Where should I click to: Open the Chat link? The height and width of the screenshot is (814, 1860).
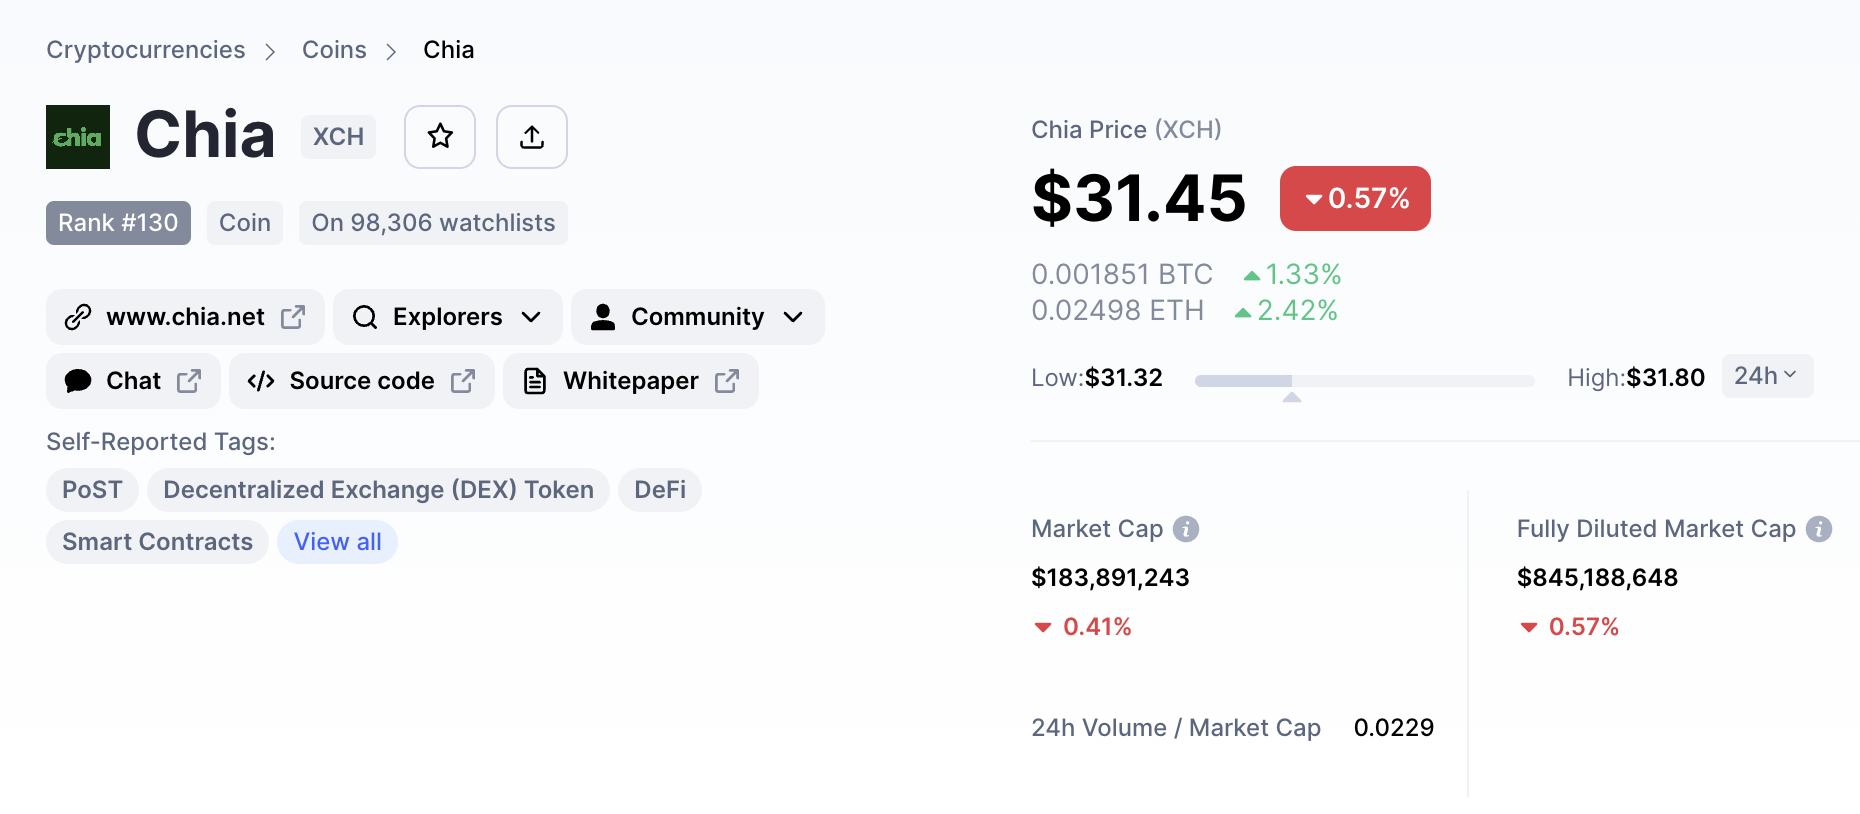click(x=133, y=381)
